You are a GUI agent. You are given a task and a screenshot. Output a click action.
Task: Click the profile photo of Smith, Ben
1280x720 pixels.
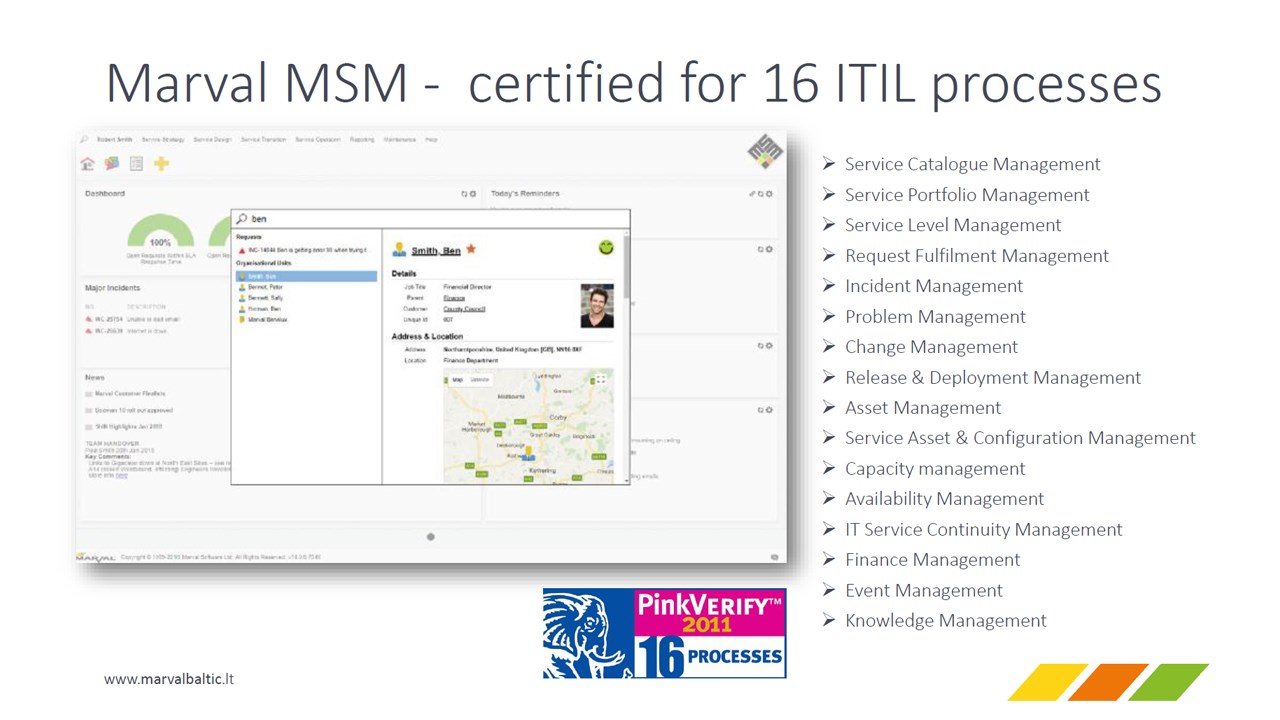coord(597,305)
